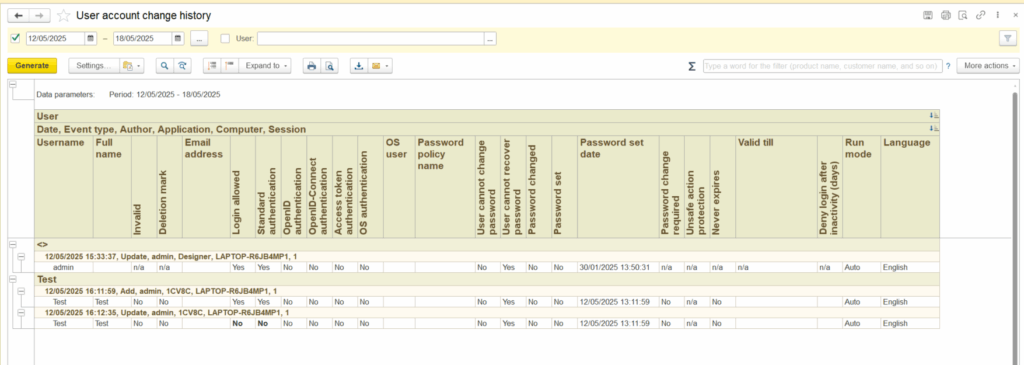
Task: Select 12/05/2025 16:12:35, Update, admin row text
Action: 167,312
